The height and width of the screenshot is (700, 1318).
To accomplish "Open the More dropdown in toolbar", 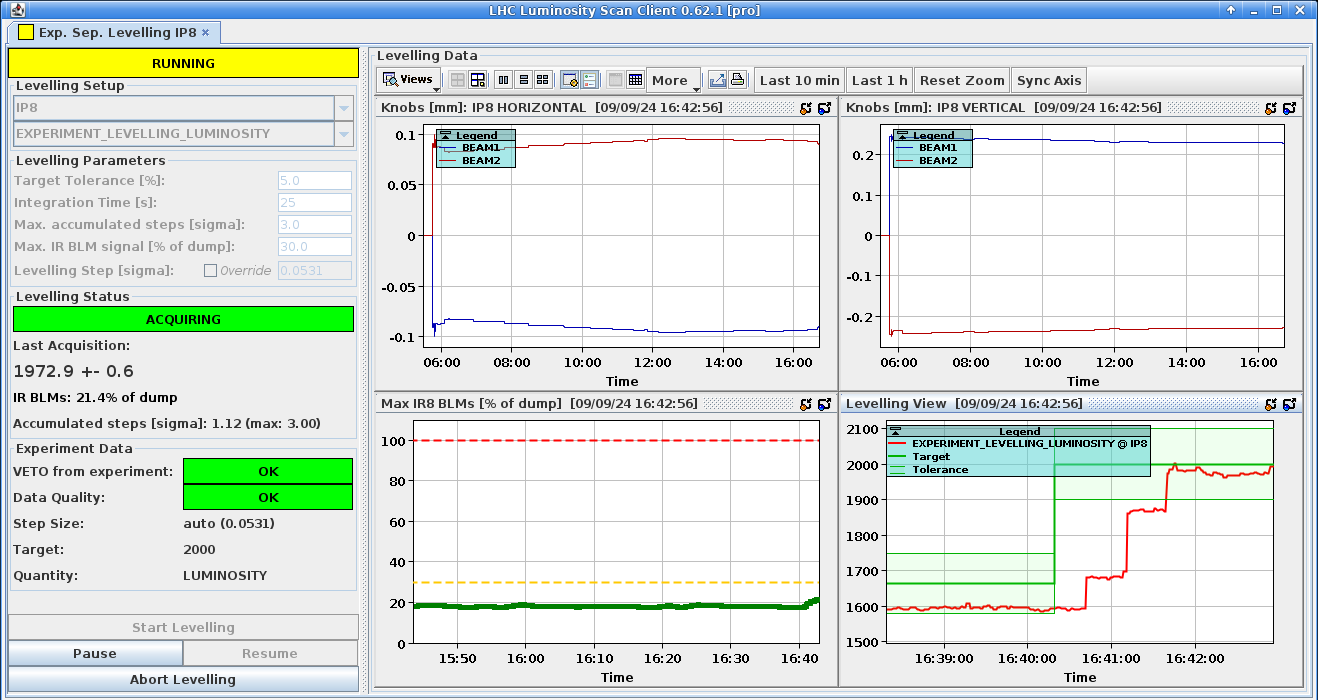I will point(674,80).
